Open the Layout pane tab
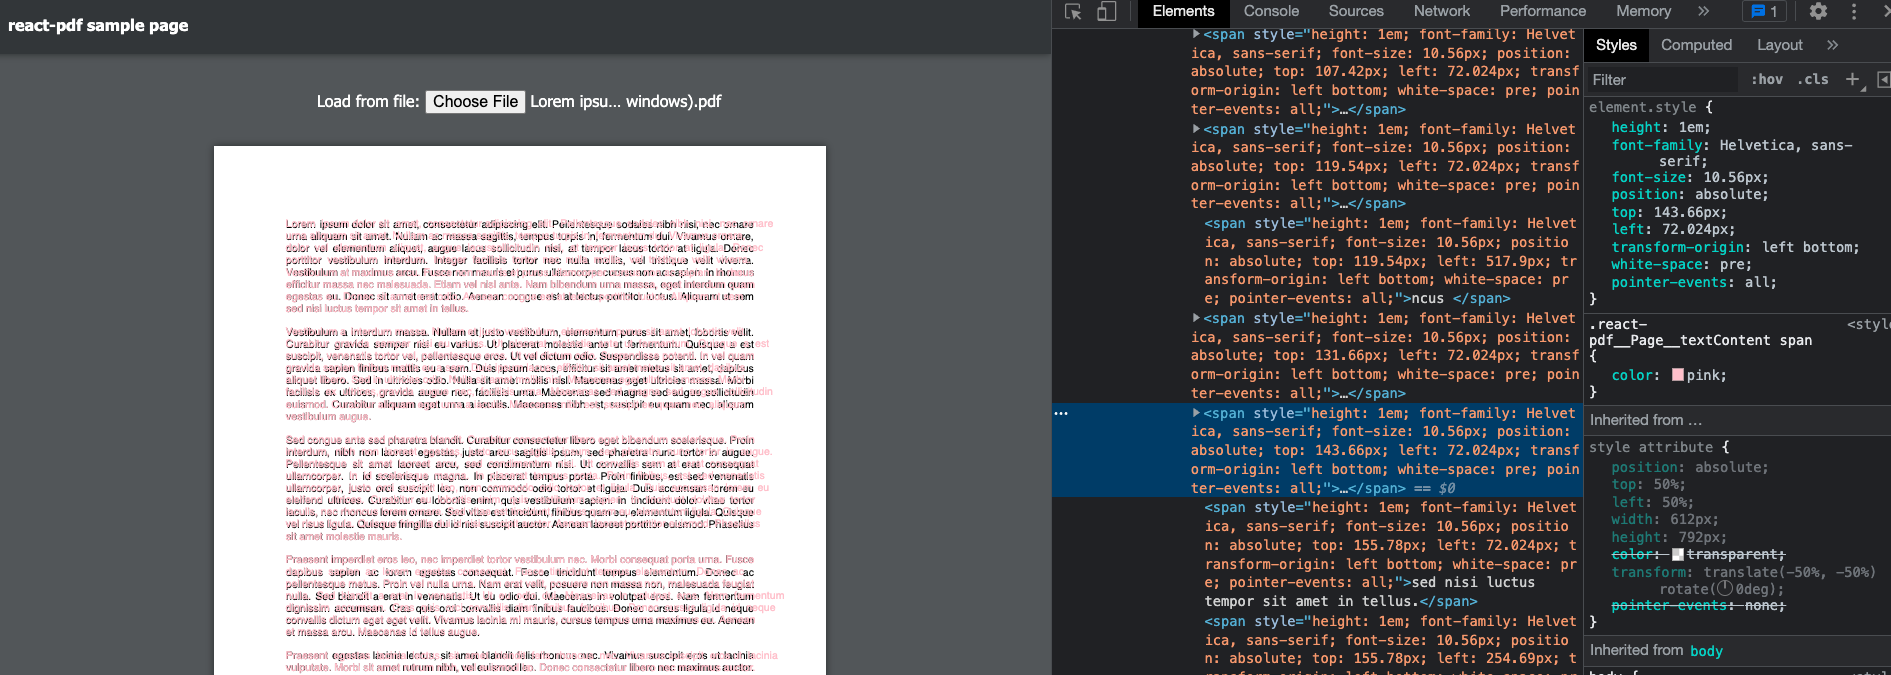 [1779, 45]
